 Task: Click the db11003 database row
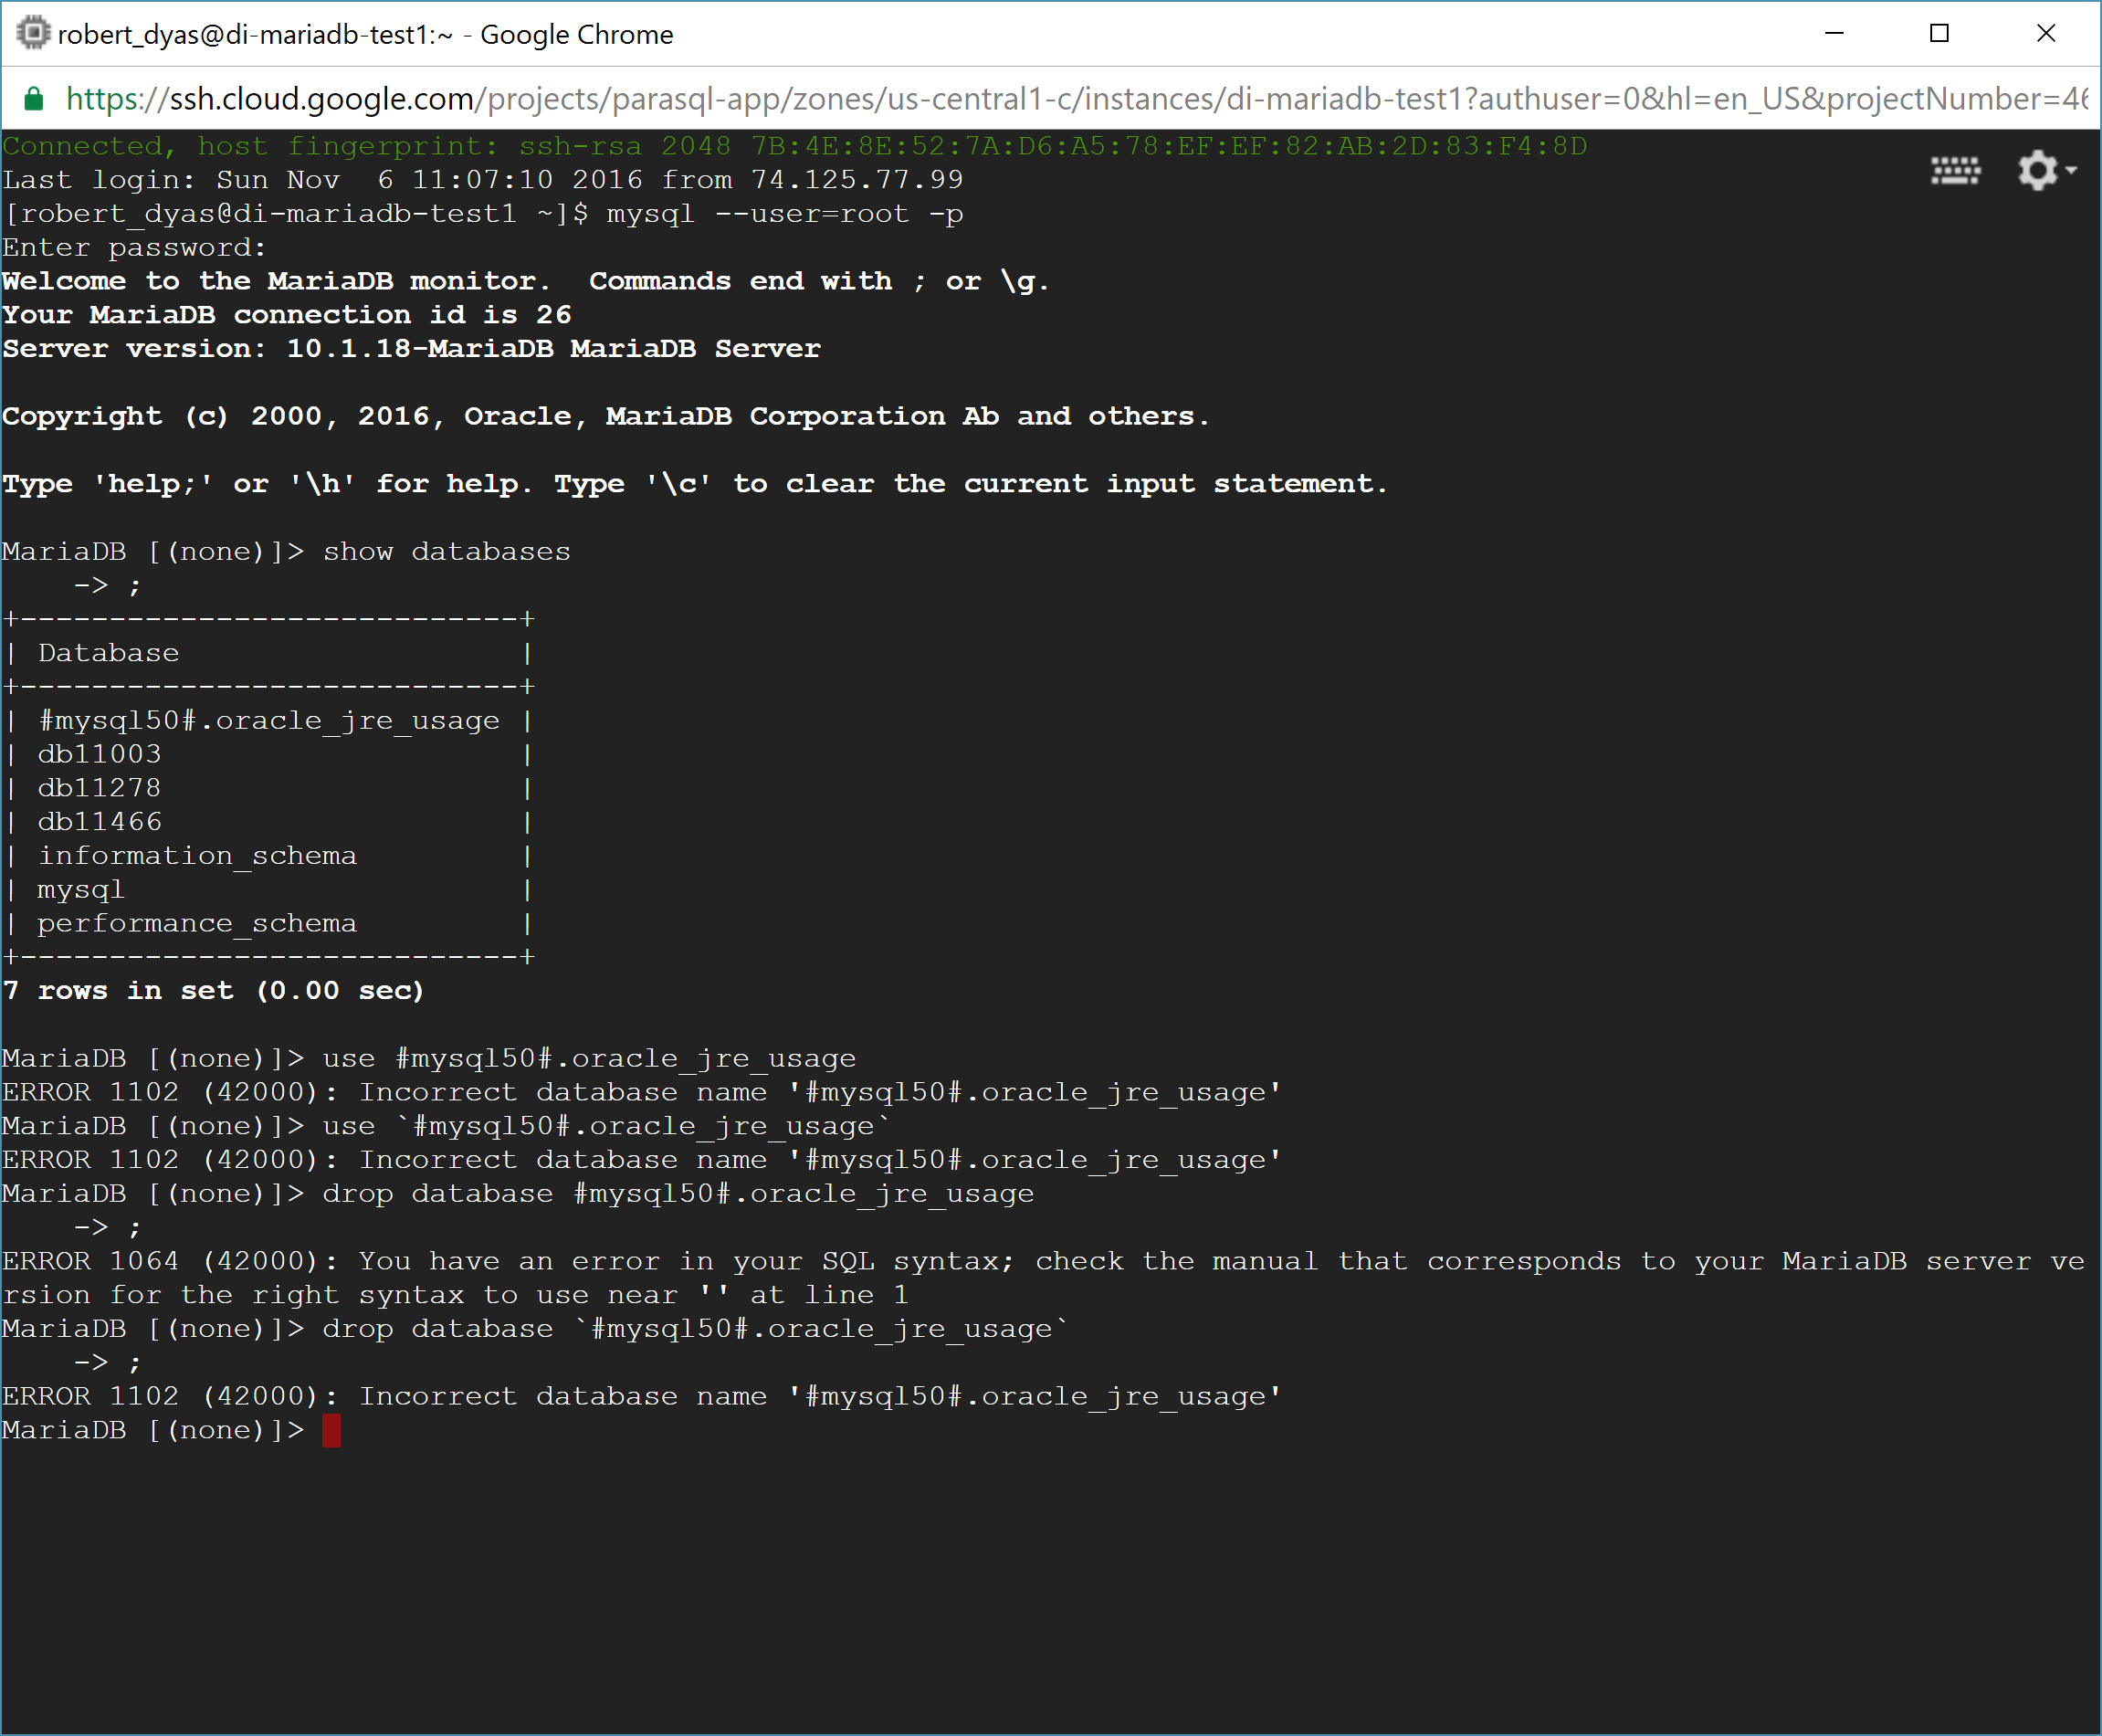click(x=99, y=754)
